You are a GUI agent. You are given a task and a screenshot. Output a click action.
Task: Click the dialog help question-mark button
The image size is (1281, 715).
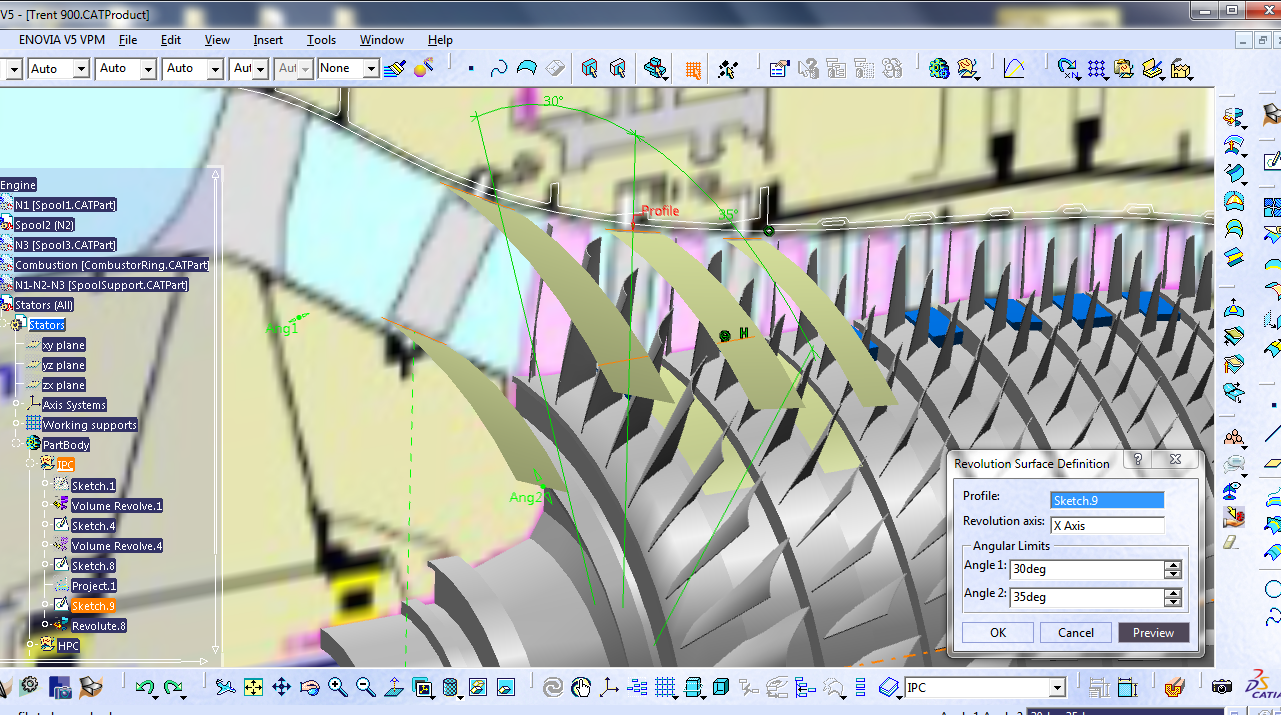pyautogui.click(x=1137, y=460)
